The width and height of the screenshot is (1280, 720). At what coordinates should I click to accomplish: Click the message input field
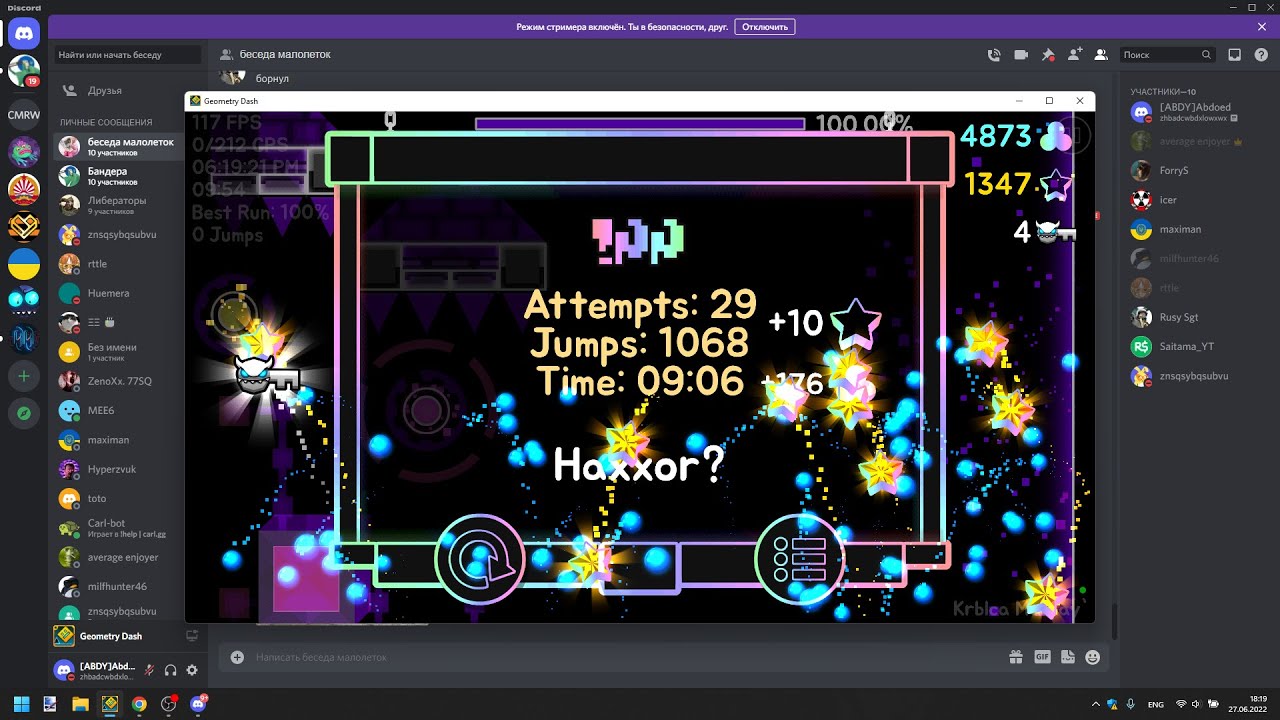[625, 657]
